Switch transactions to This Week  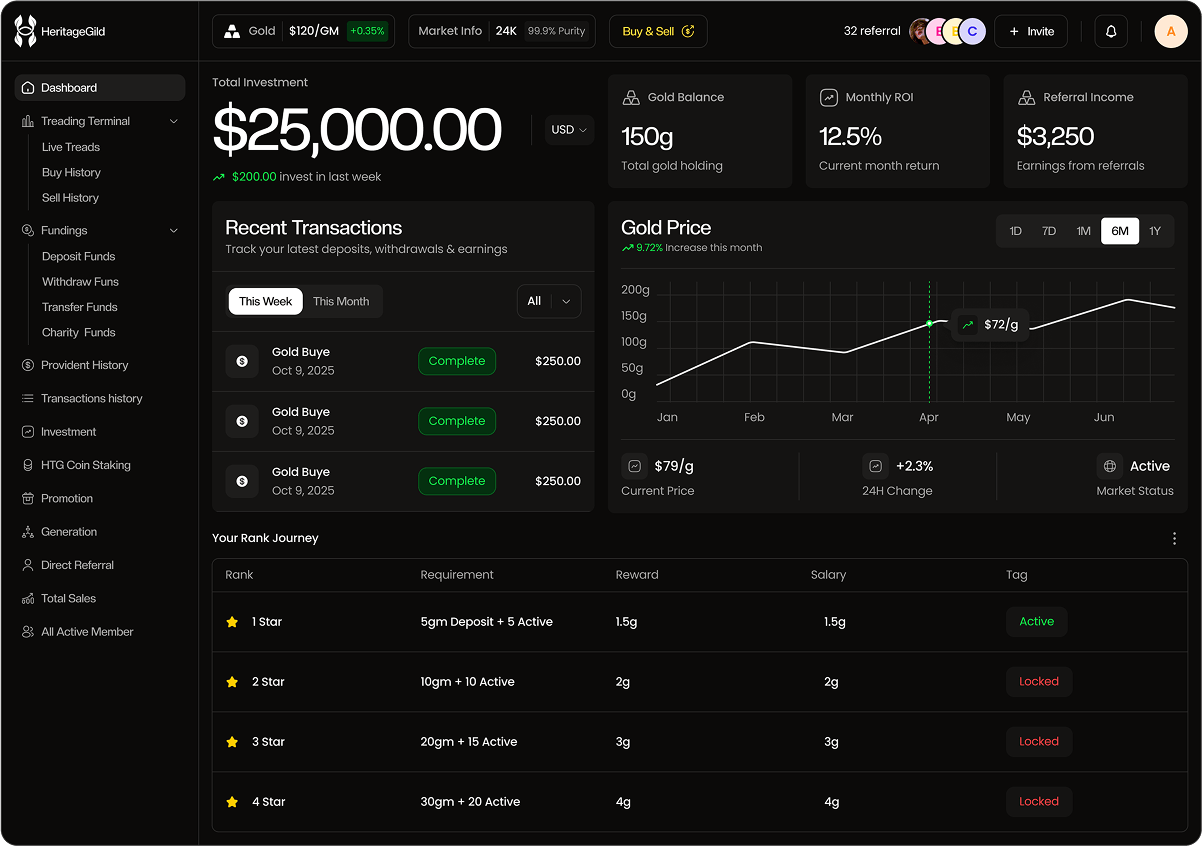(265, 301)
